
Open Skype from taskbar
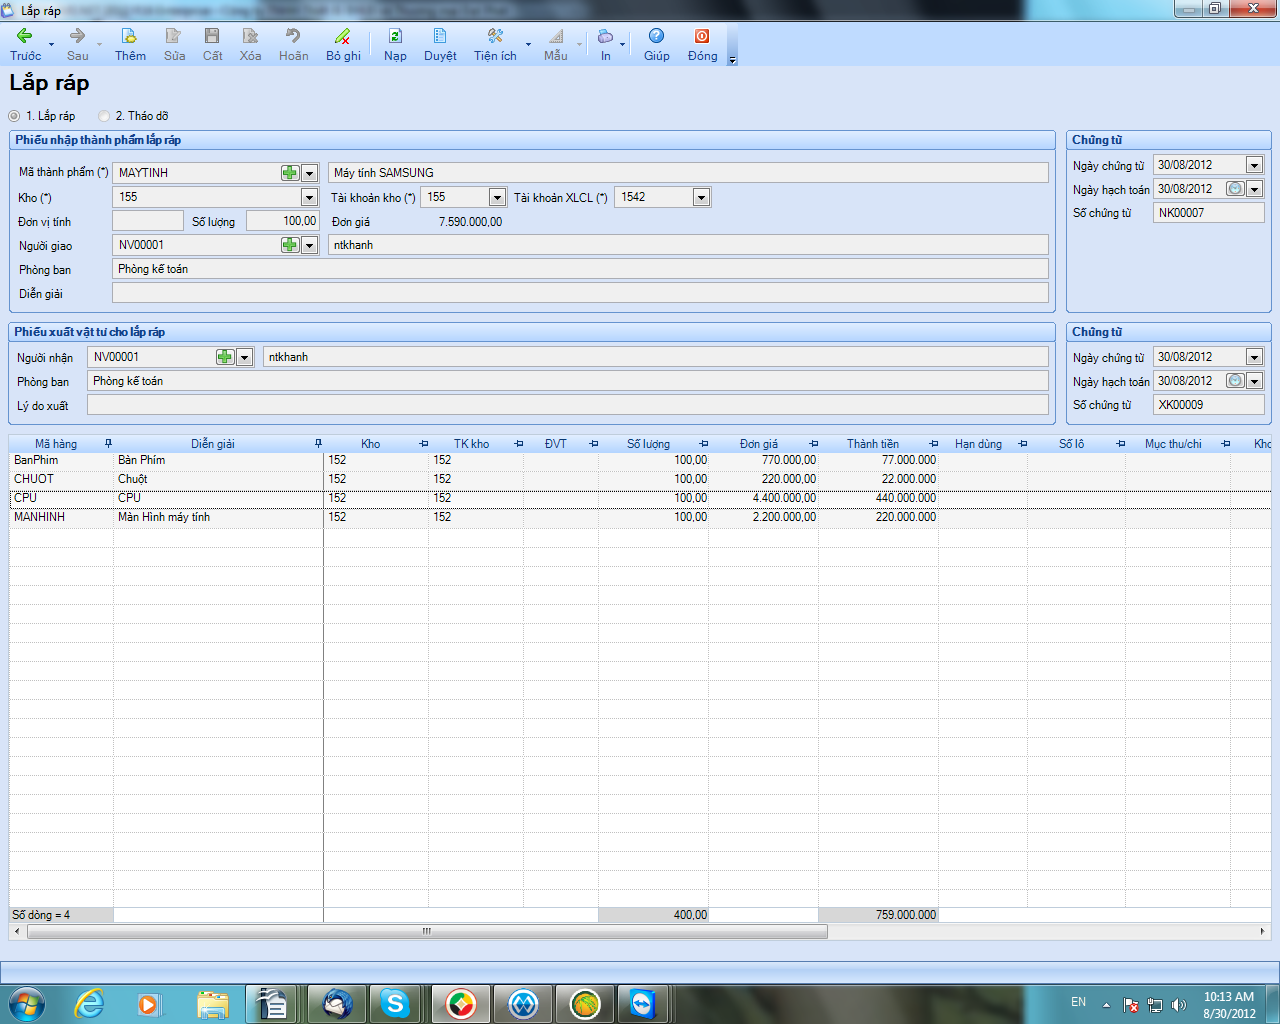(x=395, y=1004)
